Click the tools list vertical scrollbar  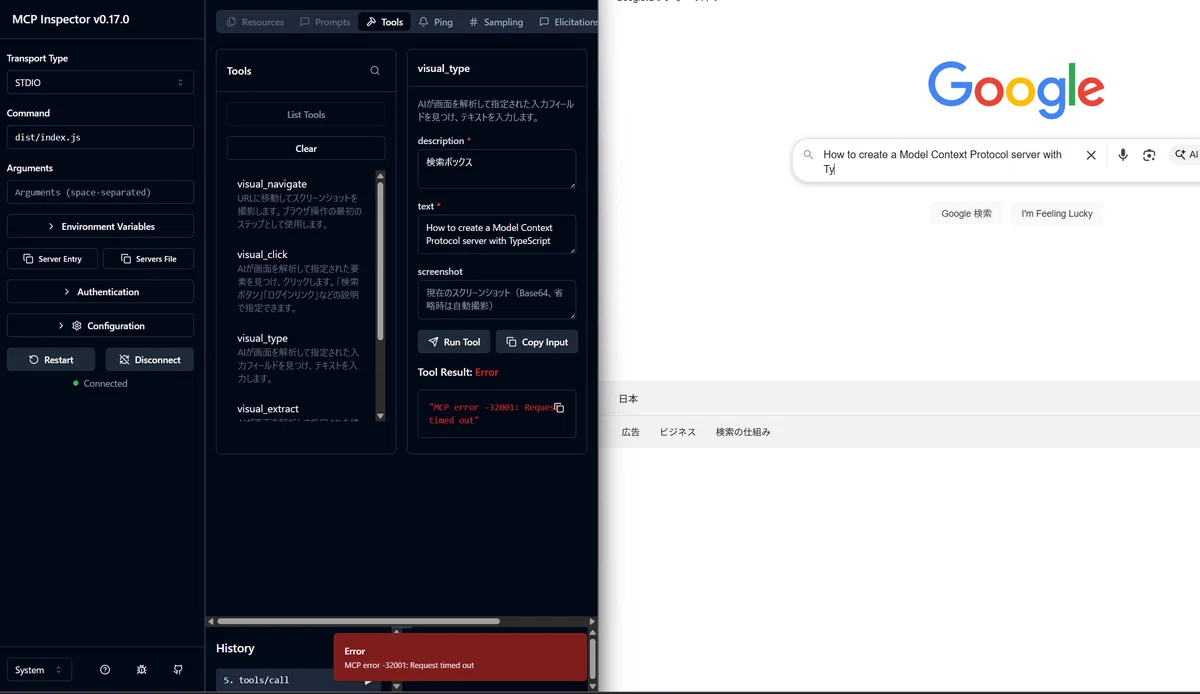(x=380, y=260)
